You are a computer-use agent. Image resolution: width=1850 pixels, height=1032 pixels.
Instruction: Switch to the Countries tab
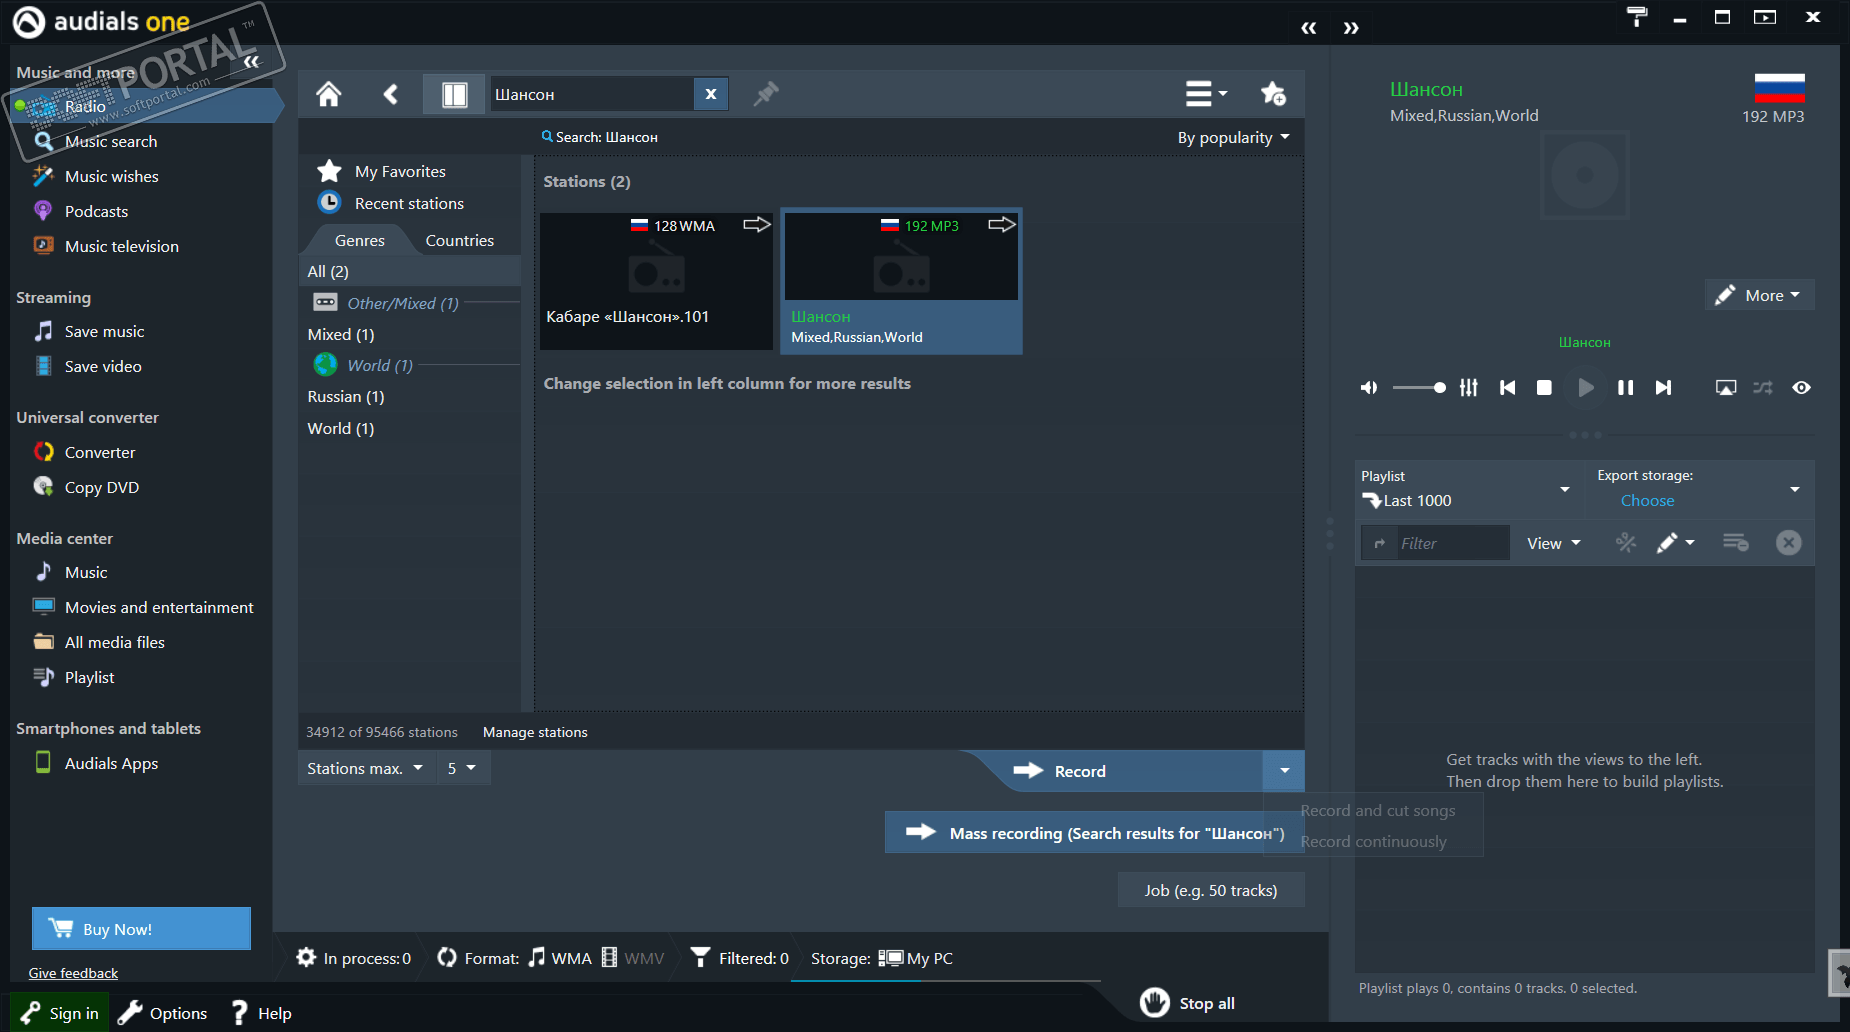[x=459, y=240]
